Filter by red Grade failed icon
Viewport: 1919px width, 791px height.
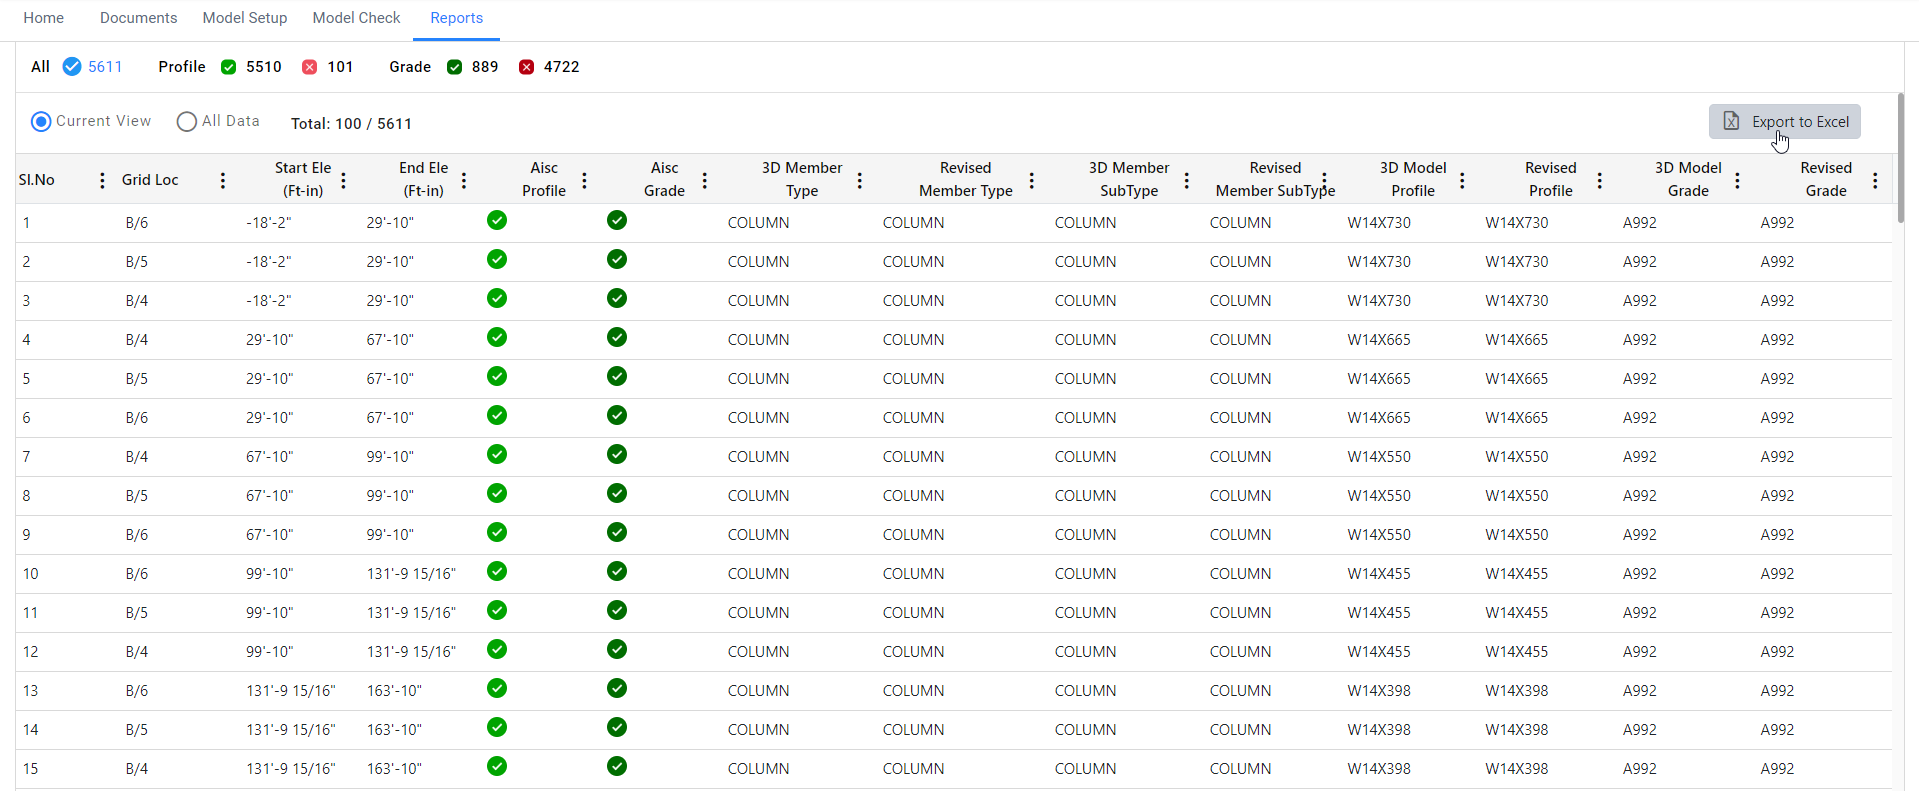[527, 67]
